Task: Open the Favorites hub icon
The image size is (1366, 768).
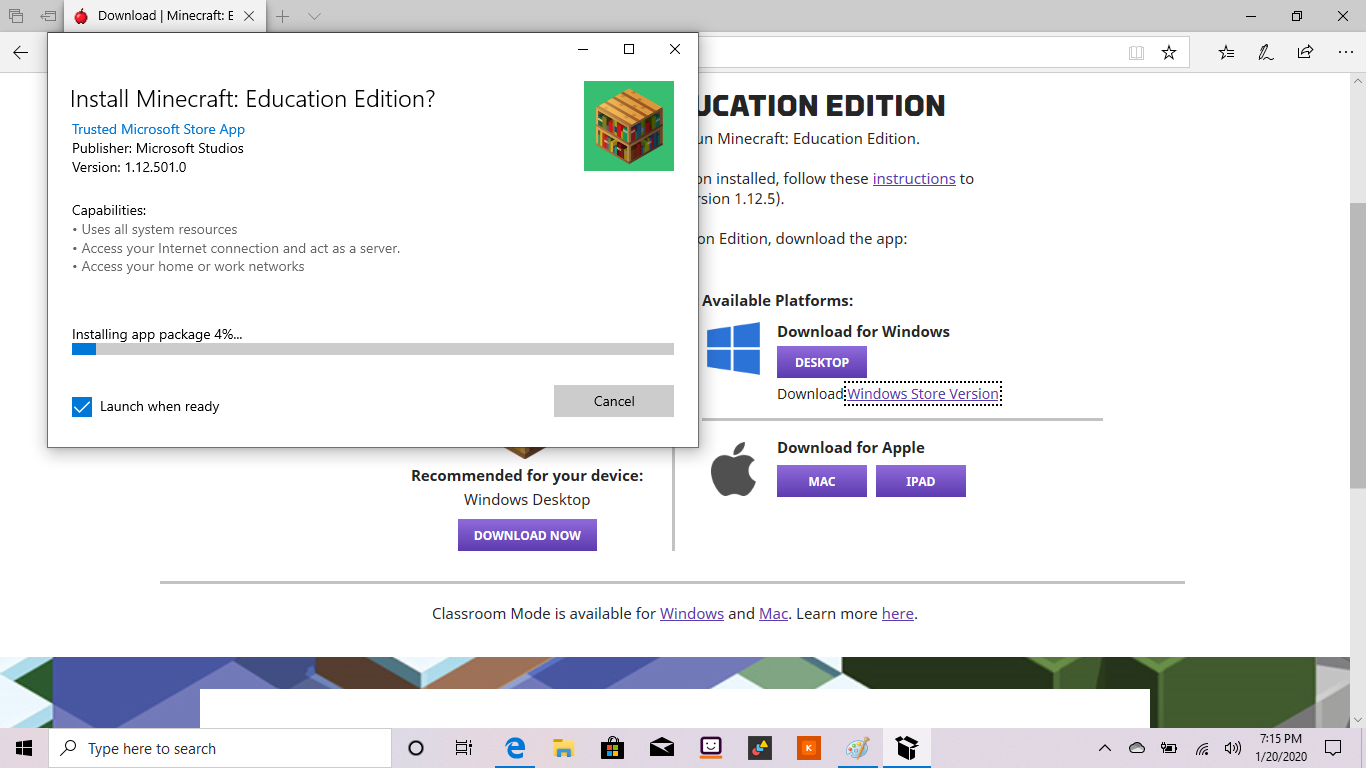Action: tap(1227, 52)
